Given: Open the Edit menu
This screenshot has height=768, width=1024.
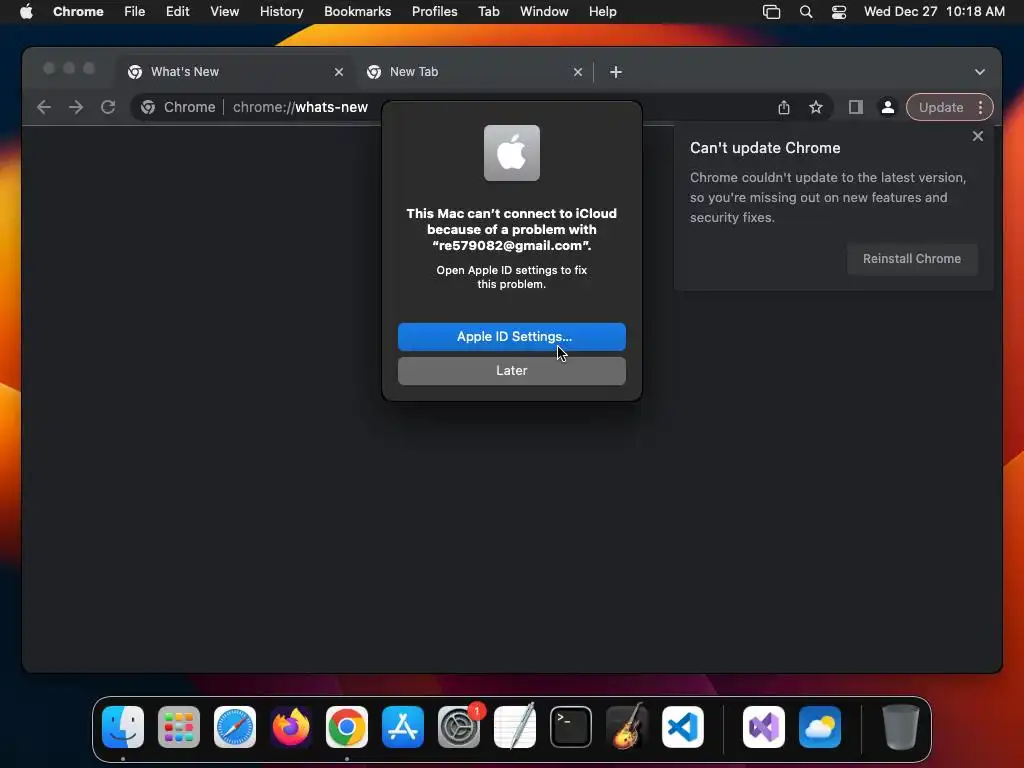Looking at the screenshot, I should pos(177,12).
